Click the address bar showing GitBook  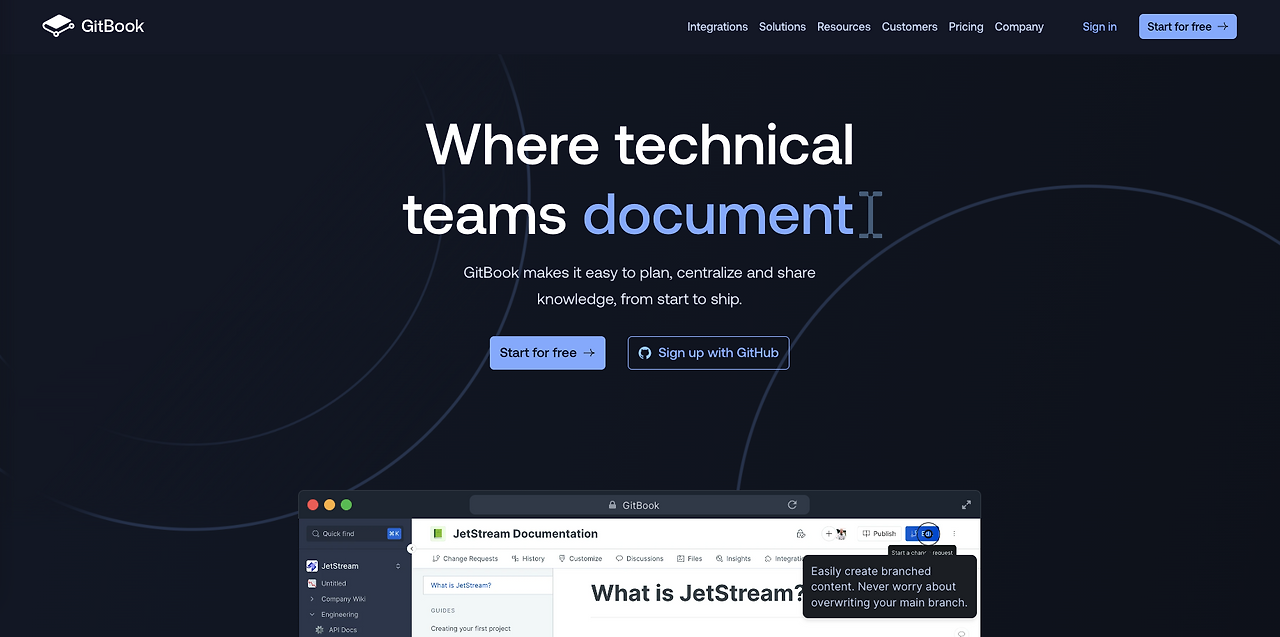639,505
